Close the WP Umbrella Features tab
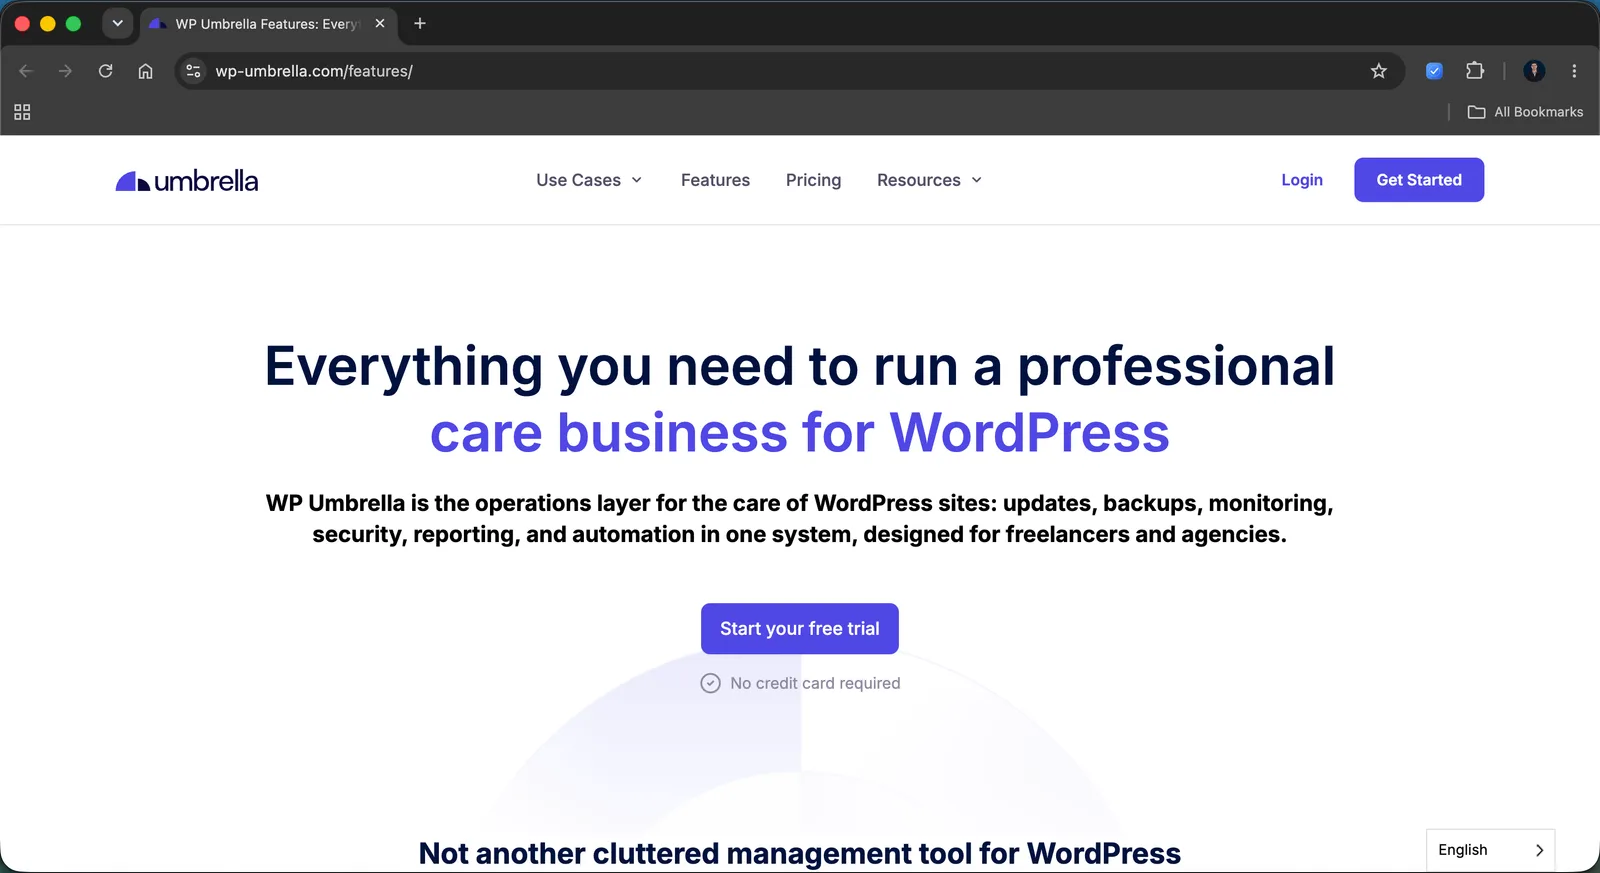Image resolution: width=1600 pixels, height=873 pixels. point(380,23)
